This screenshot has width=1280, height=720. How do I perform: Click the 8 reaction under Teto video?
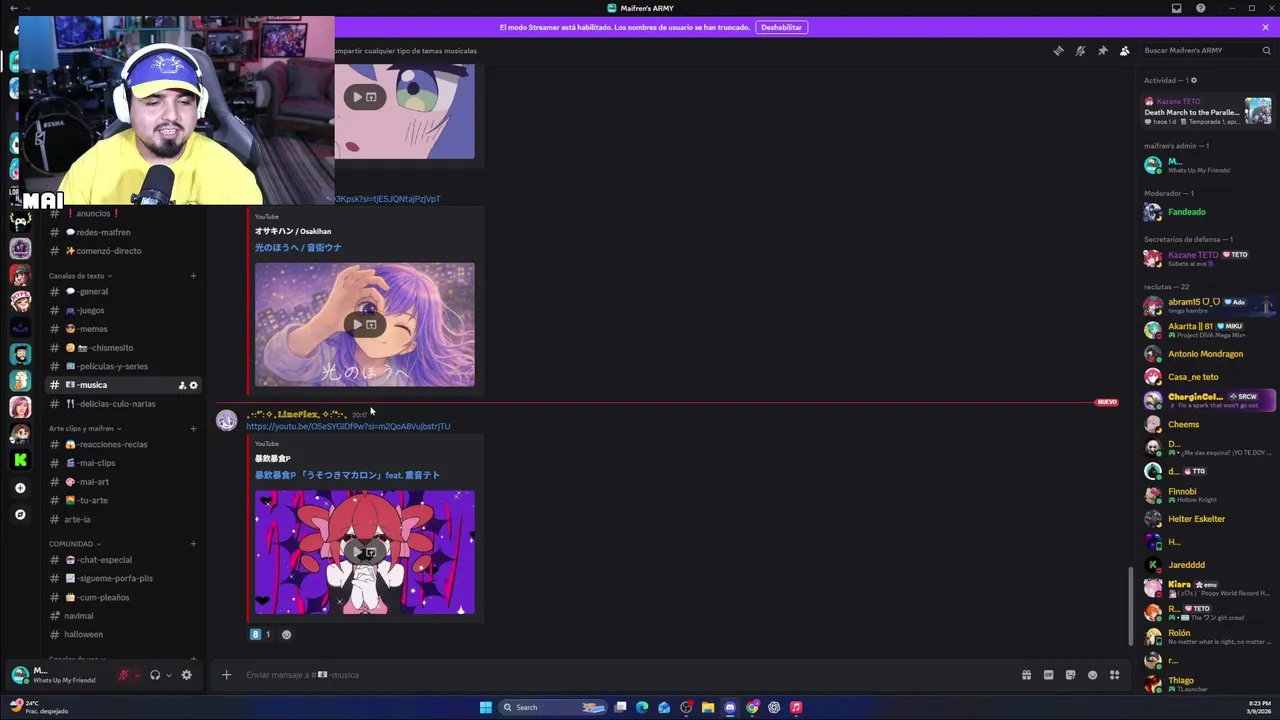(260, 634)
